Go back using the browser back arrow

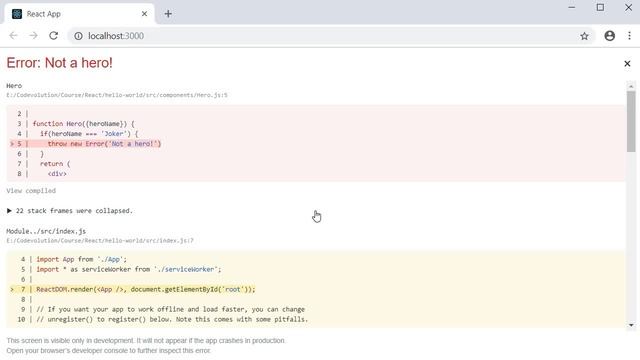(13, 36)
